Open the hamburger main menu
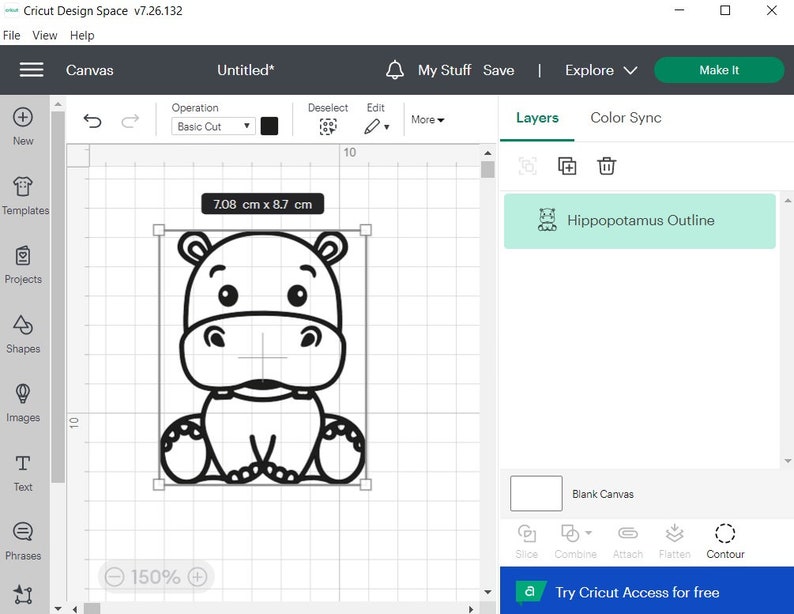 click(31, 70)
